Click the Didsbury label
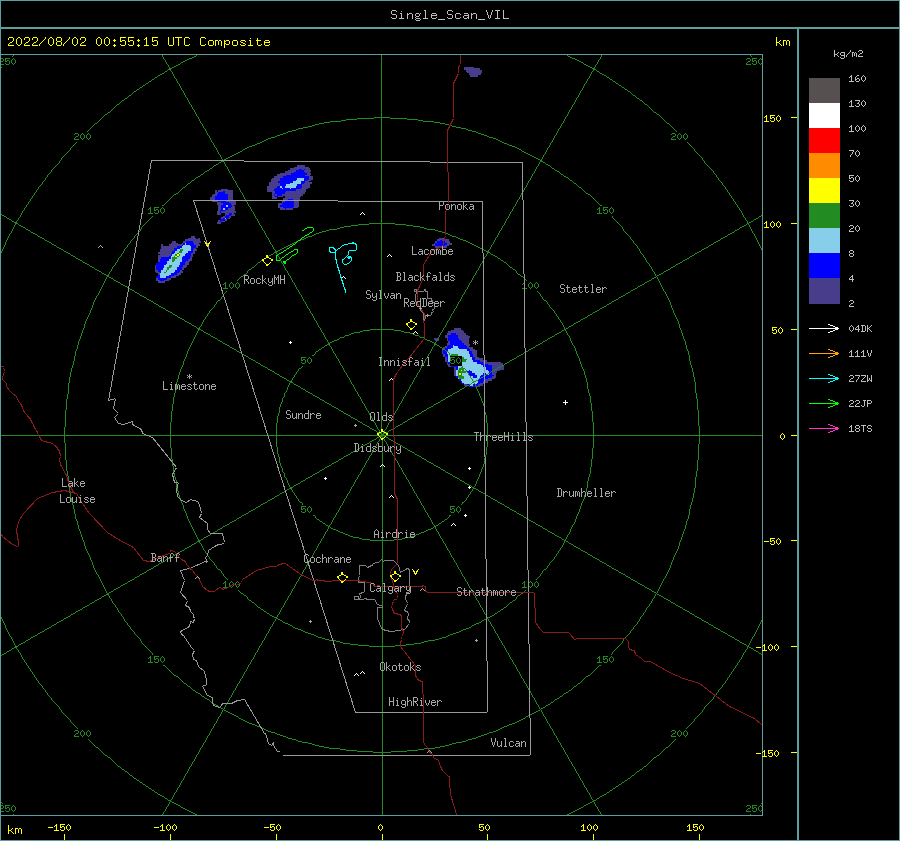 coord(377,448)
